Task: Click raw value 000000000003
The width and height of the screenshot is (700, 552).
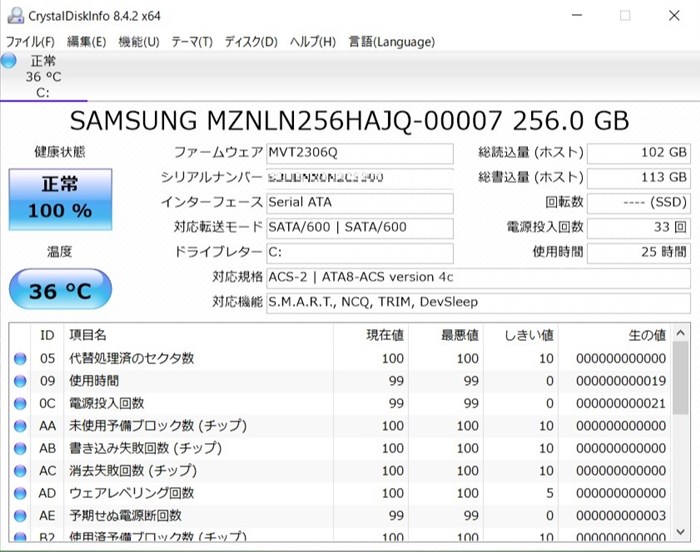Action: point(621,516)
